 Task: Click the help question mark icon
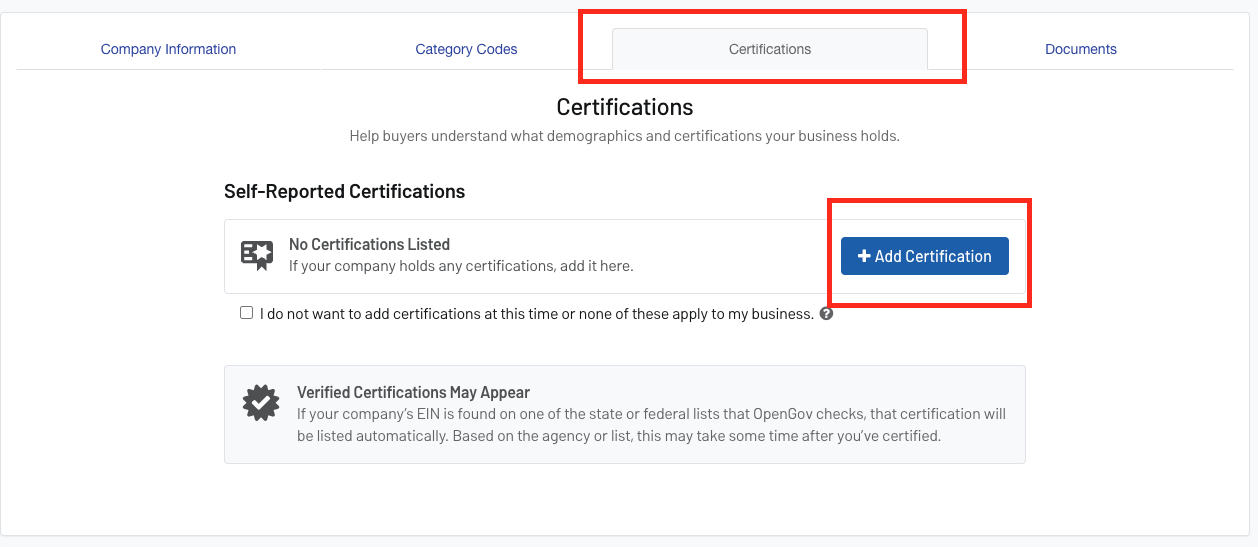click(827, 313)
